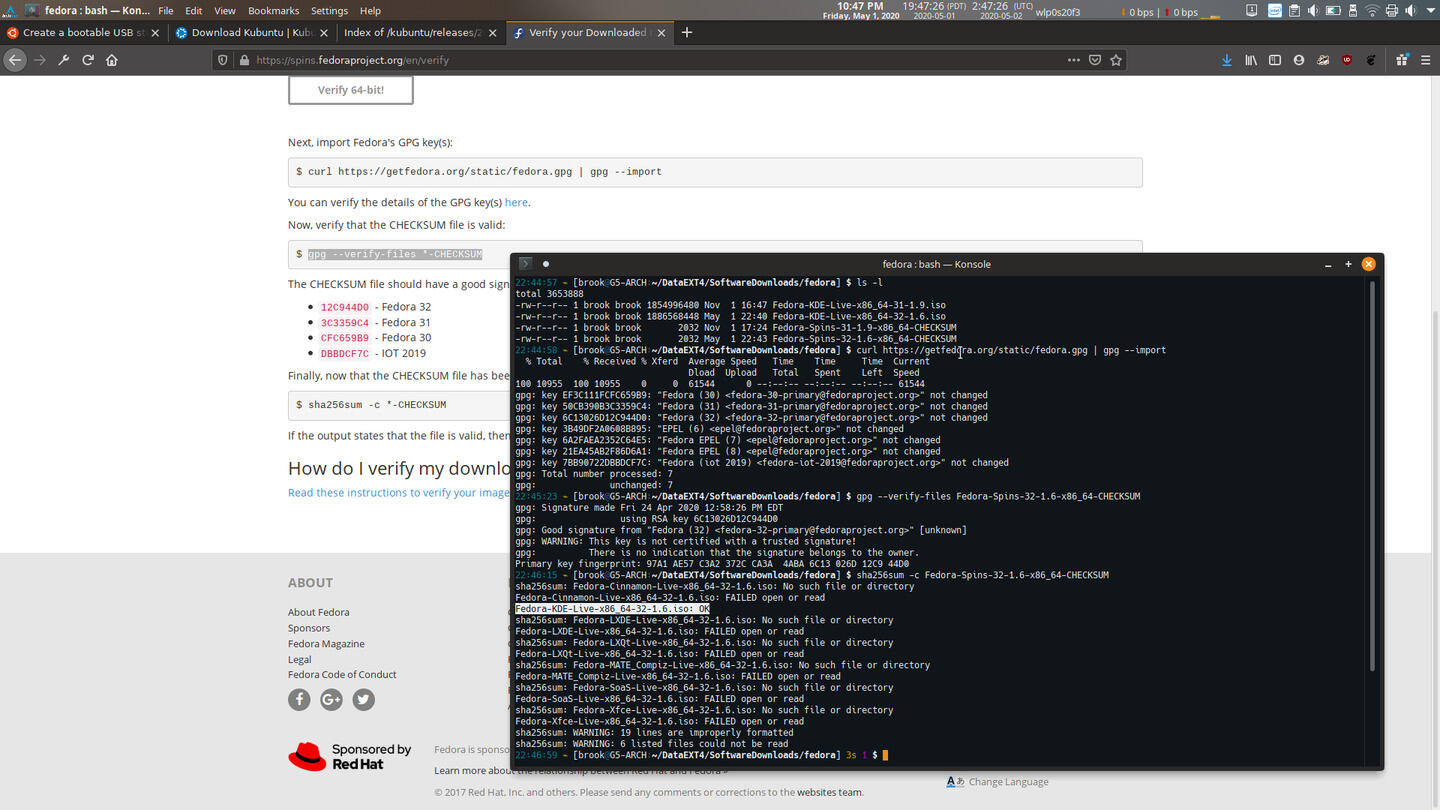The width and height of the screenshot is (1440, 810).
Task: Open the Twitter icon in the footer
Action: click(x=363, y=700)
